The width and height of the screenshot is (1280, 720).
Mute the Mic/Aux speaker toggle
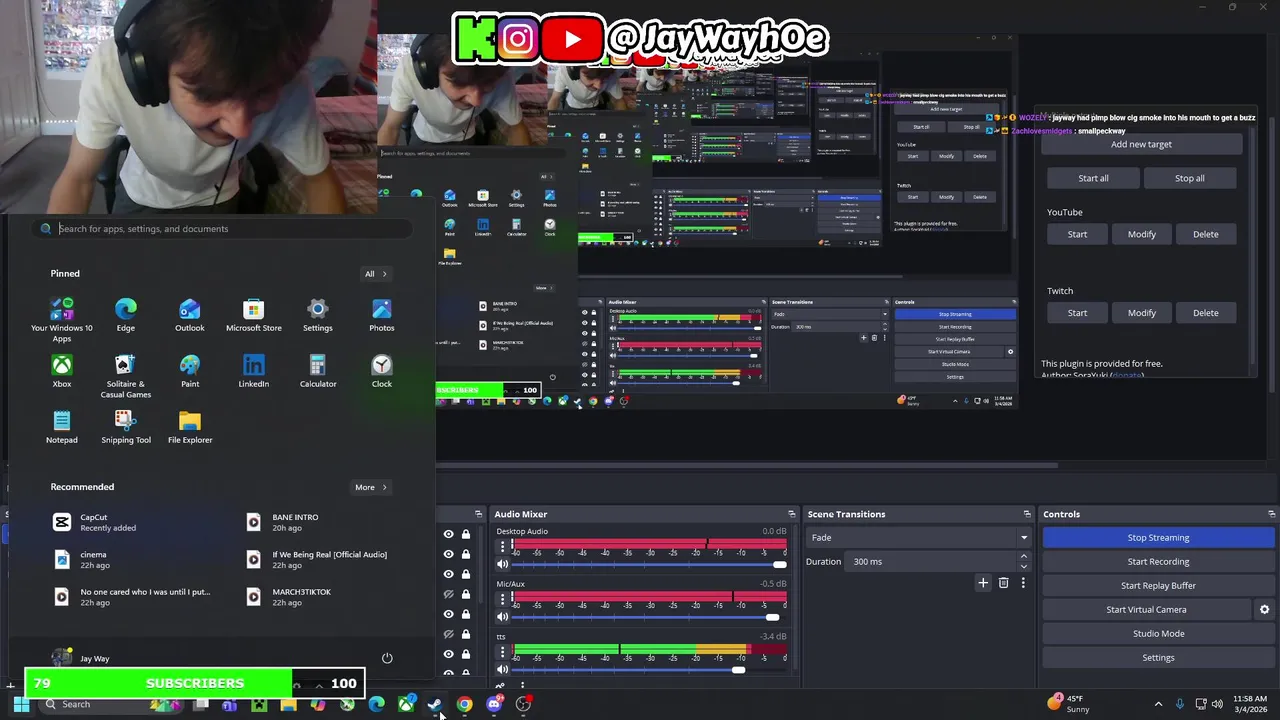click(x=503, y=617)
